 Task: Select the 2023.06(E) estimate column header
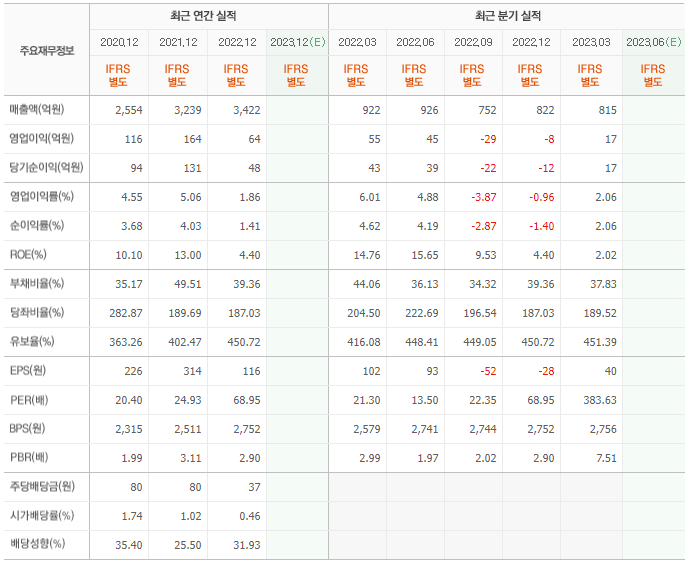(654, 42)
